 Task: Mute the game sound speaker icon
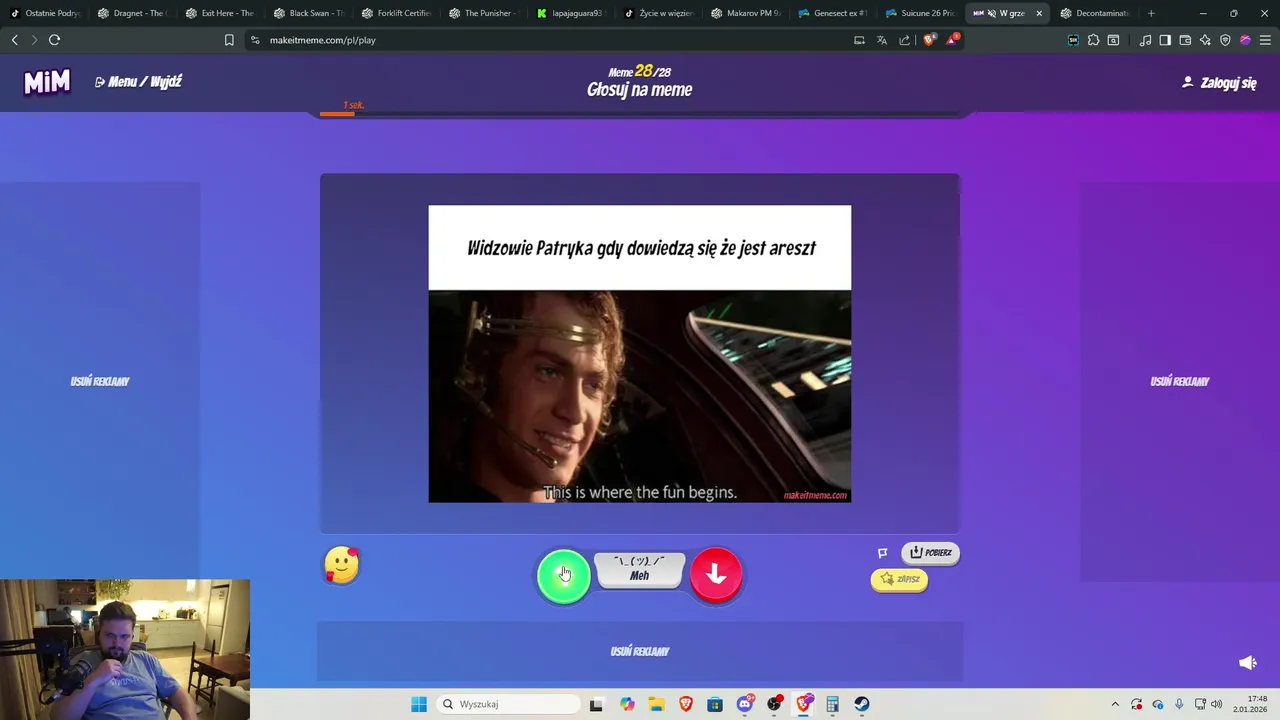(1247, 663)
